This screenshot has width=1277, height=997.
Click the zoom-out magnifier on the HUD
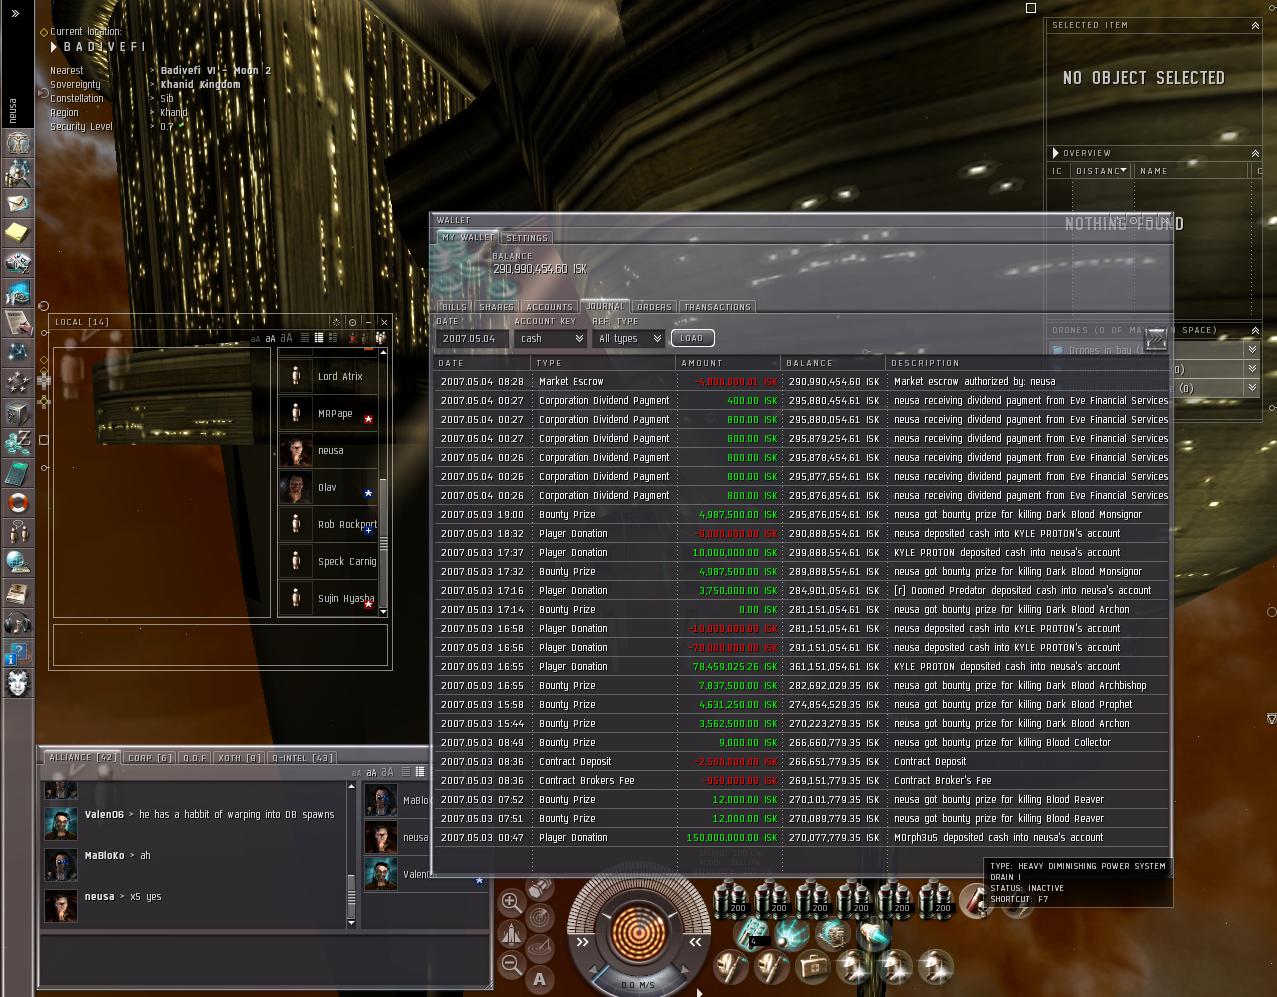pos(511,965)
